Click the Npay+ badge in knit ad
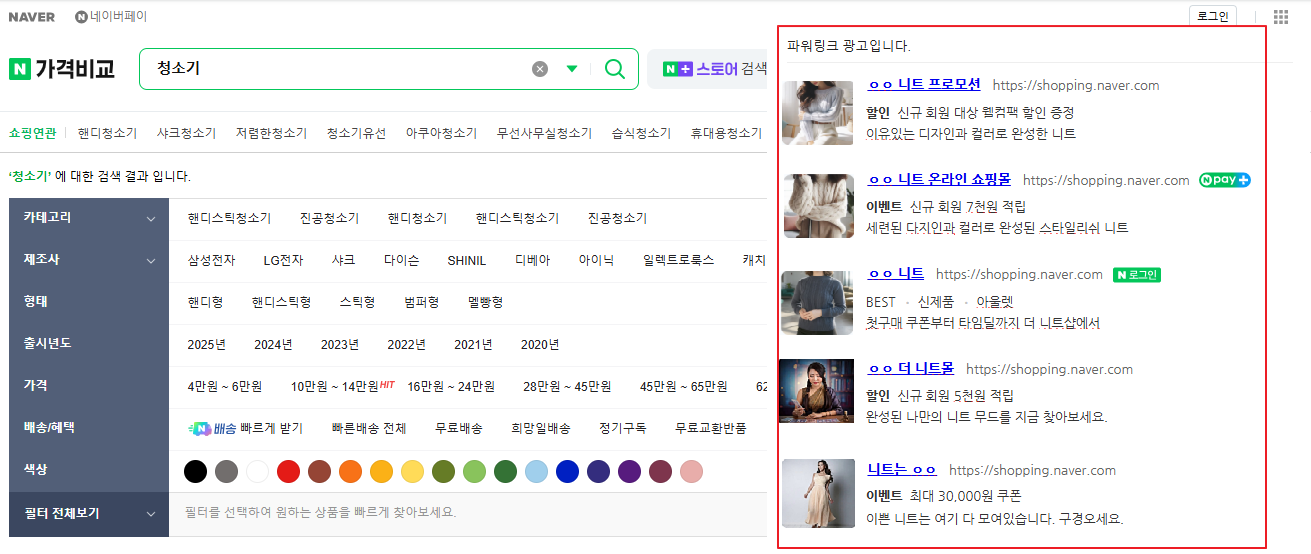1311x554 pixels. tap(1225, 181)
